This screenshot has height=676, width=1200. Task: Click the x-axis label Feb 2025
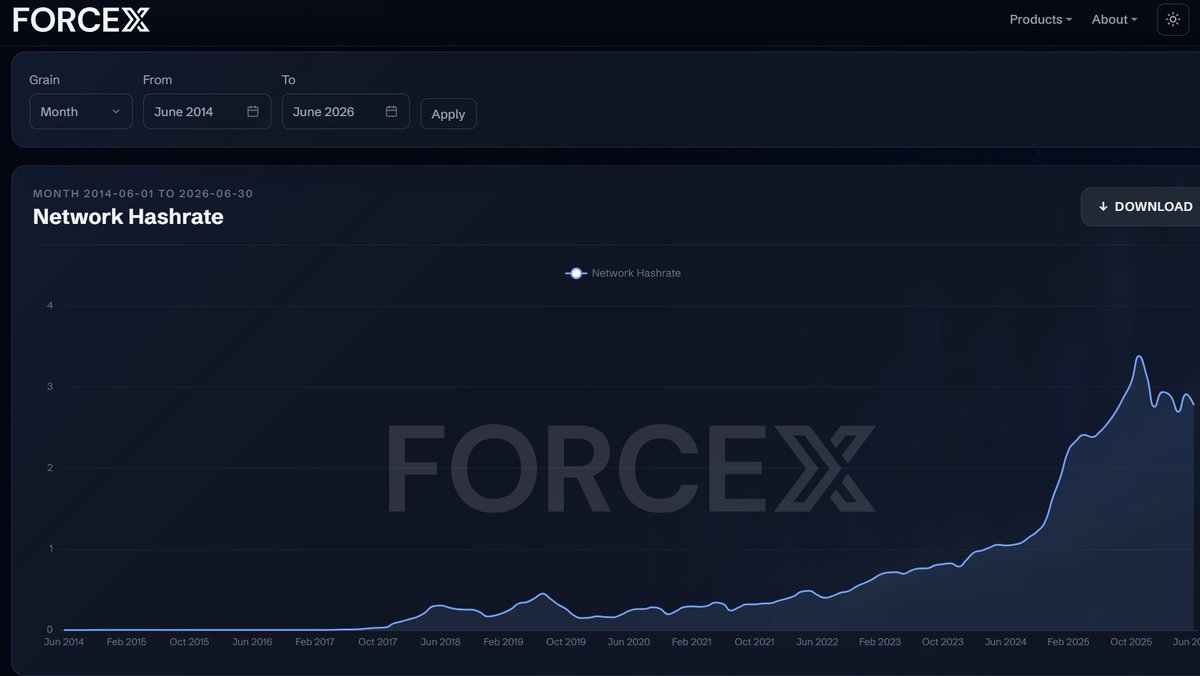[1069, 642]
